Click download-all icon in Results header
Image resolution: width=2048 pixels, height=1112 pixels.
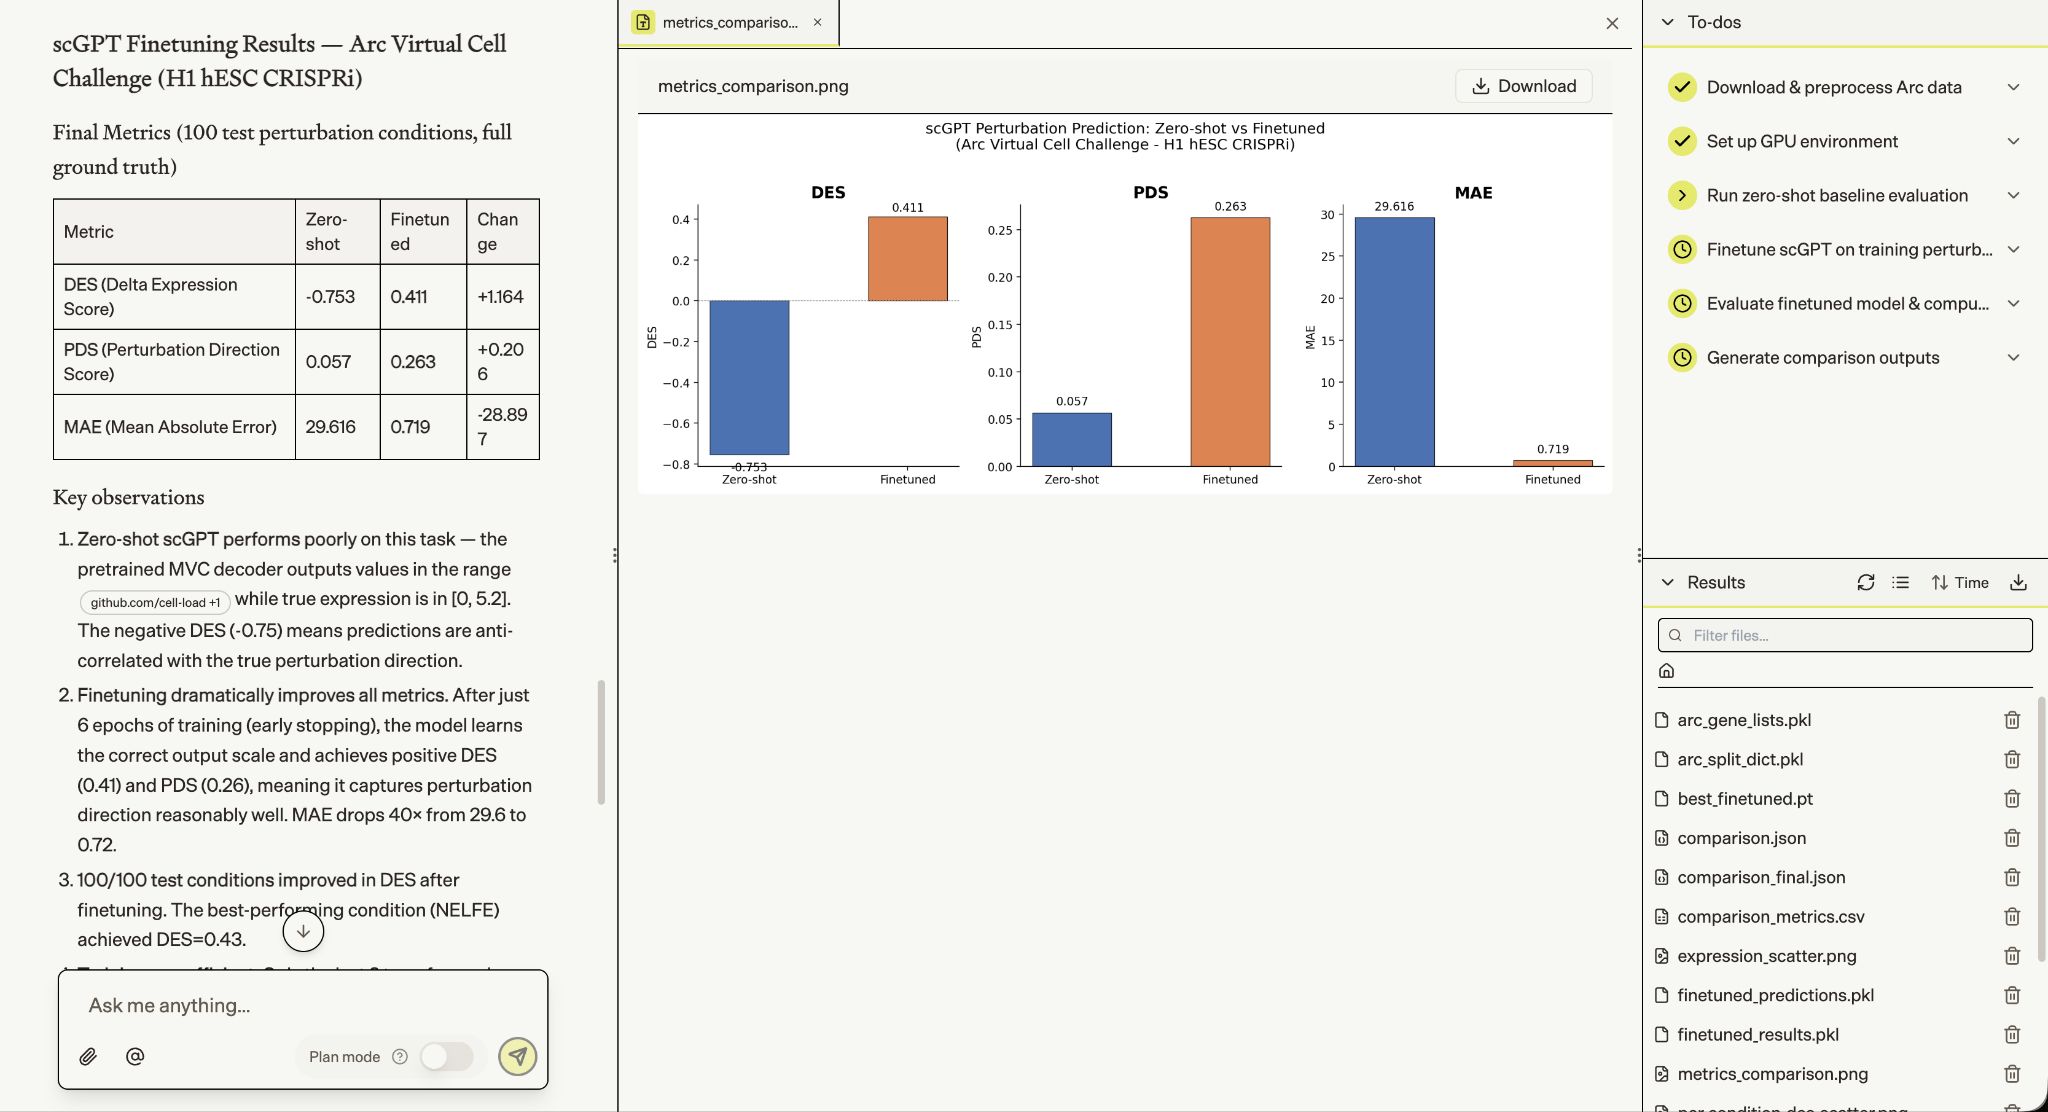tap(2018, 582)
